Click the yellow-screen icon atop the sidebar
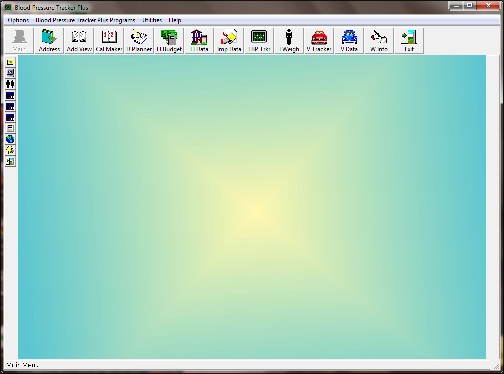 pyautogui.click(x=10, y=62)
